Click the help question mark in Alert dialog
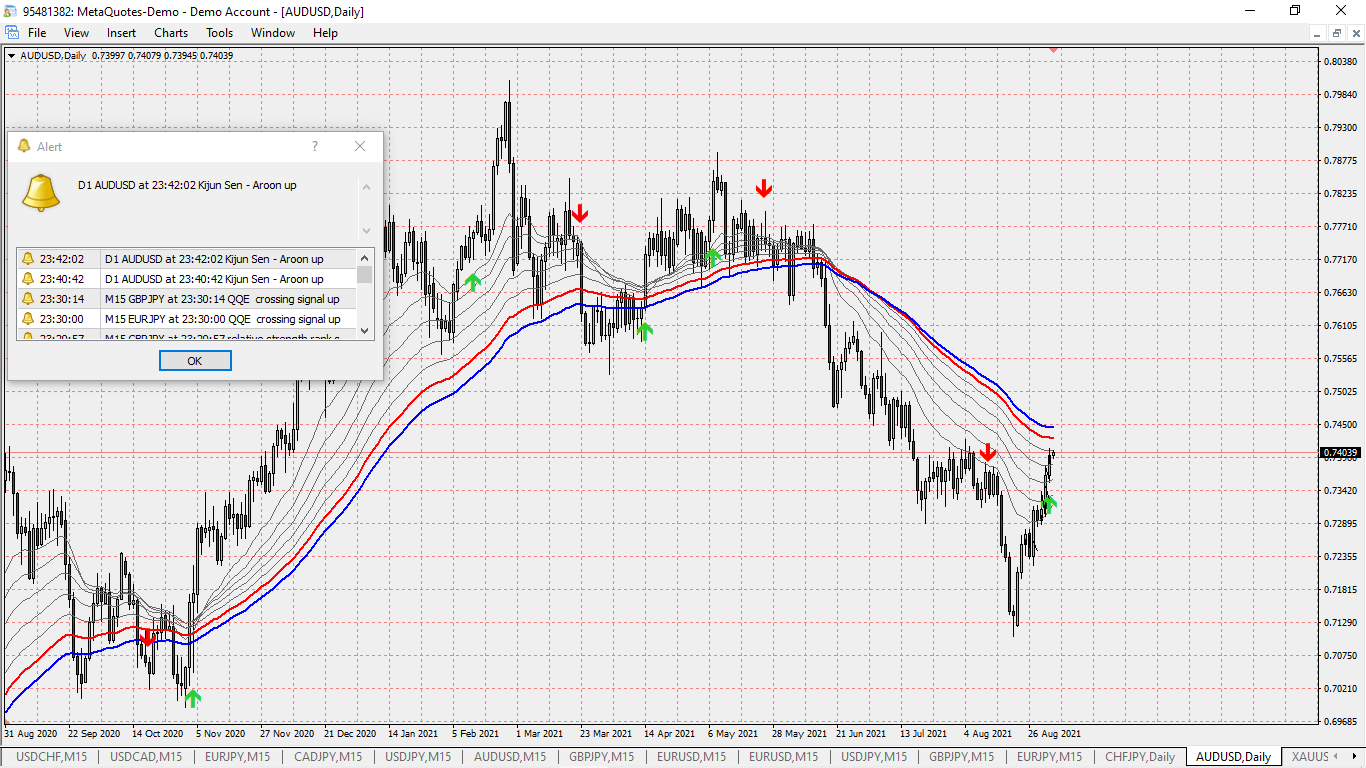This screenshot has width=1366, height=768. (x=315, y=146)
